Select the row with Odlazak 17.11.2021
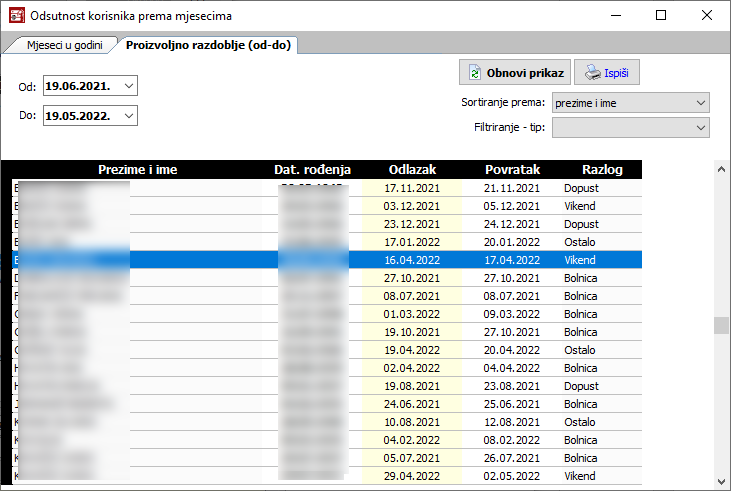Image resolution: width=731 pixels, height=491 pixels. (411, 188)
